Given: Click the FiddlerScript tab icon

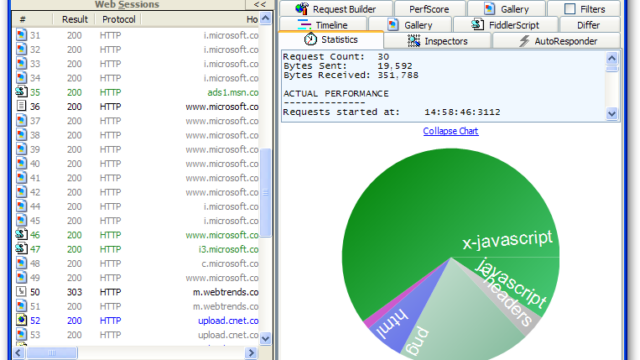Looking at the screenshot, I should [x=477, y=25].
